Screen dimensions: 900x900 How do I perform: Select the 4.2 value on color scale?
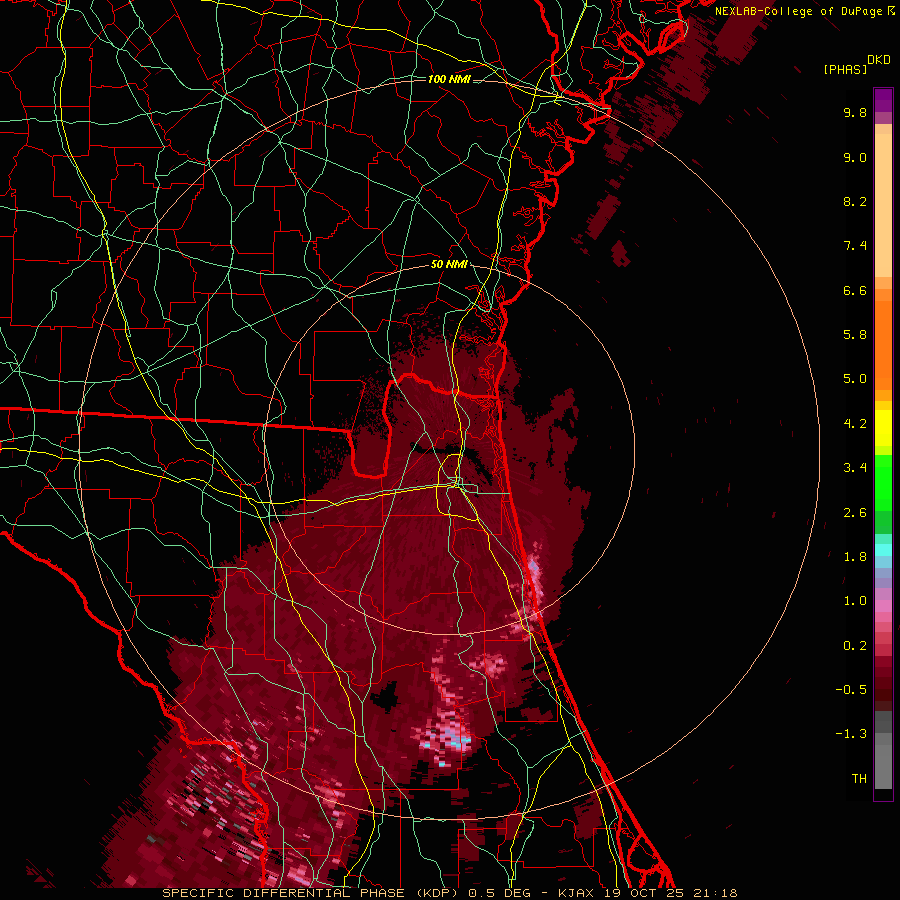tap(855, 424)
